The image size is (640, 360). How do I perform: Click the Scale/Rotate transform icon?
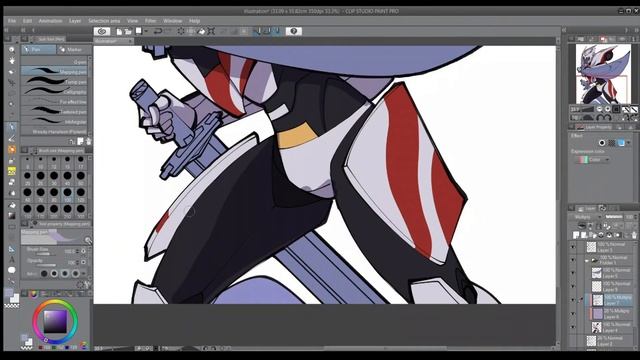coord(211,31)
